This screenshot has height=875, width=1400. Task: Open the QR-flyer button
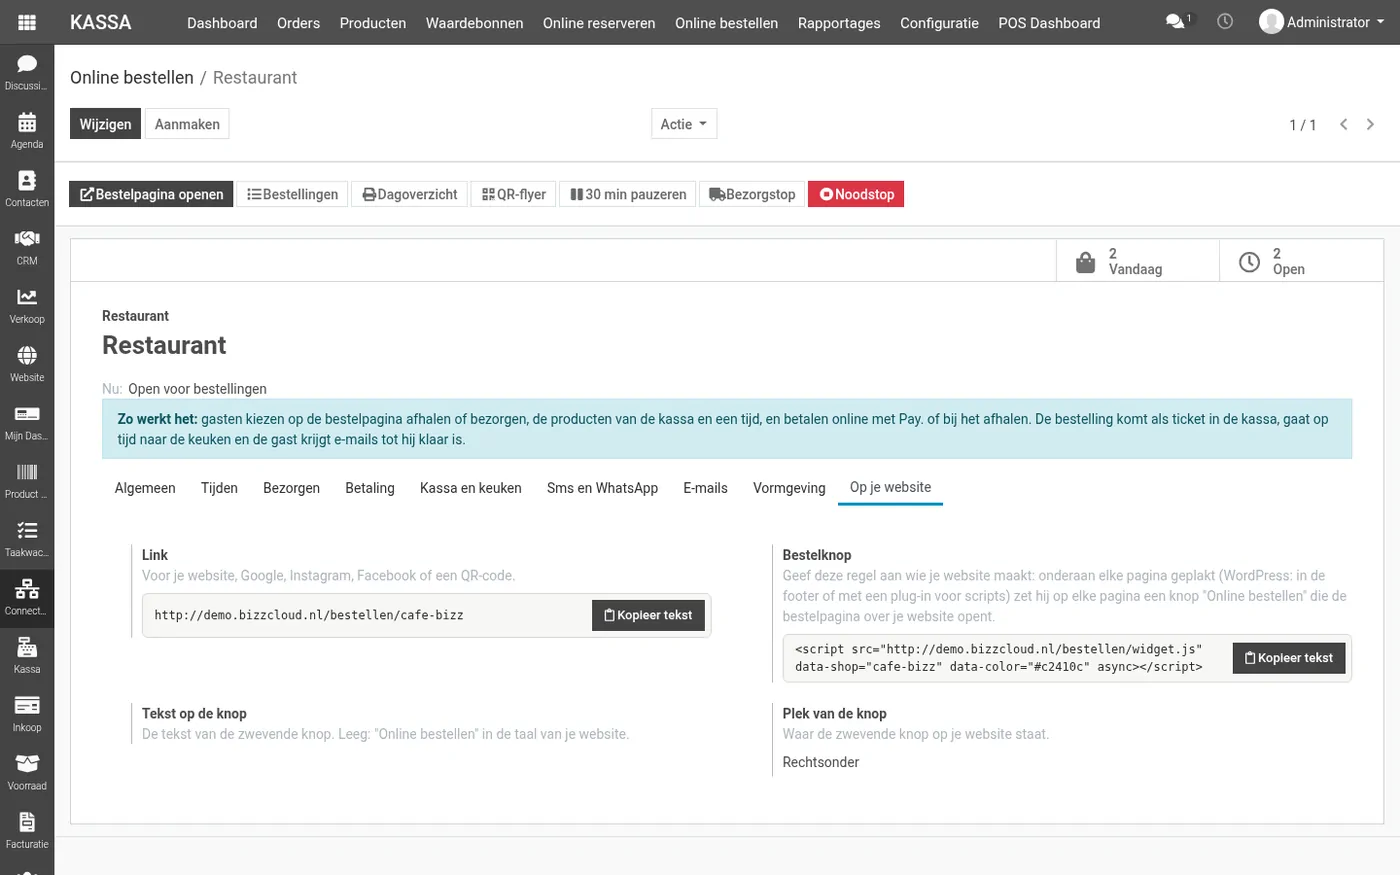[514, 194]
